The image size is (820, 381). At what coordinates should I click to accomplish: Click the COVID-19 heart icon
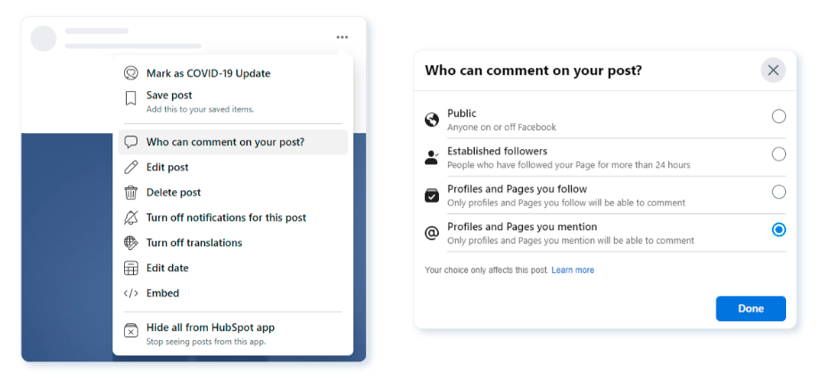pos(131,73)
